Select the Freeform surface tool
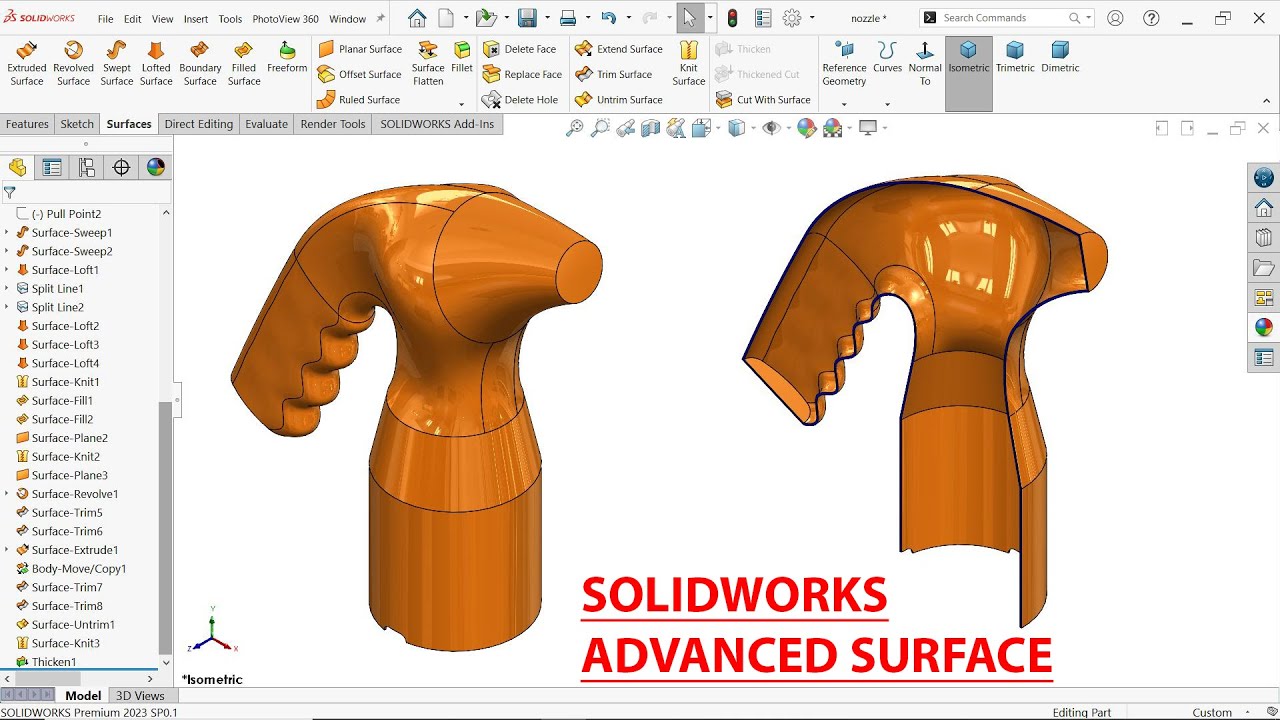Viewport: 1280px width, 720px height. (287, 57)
